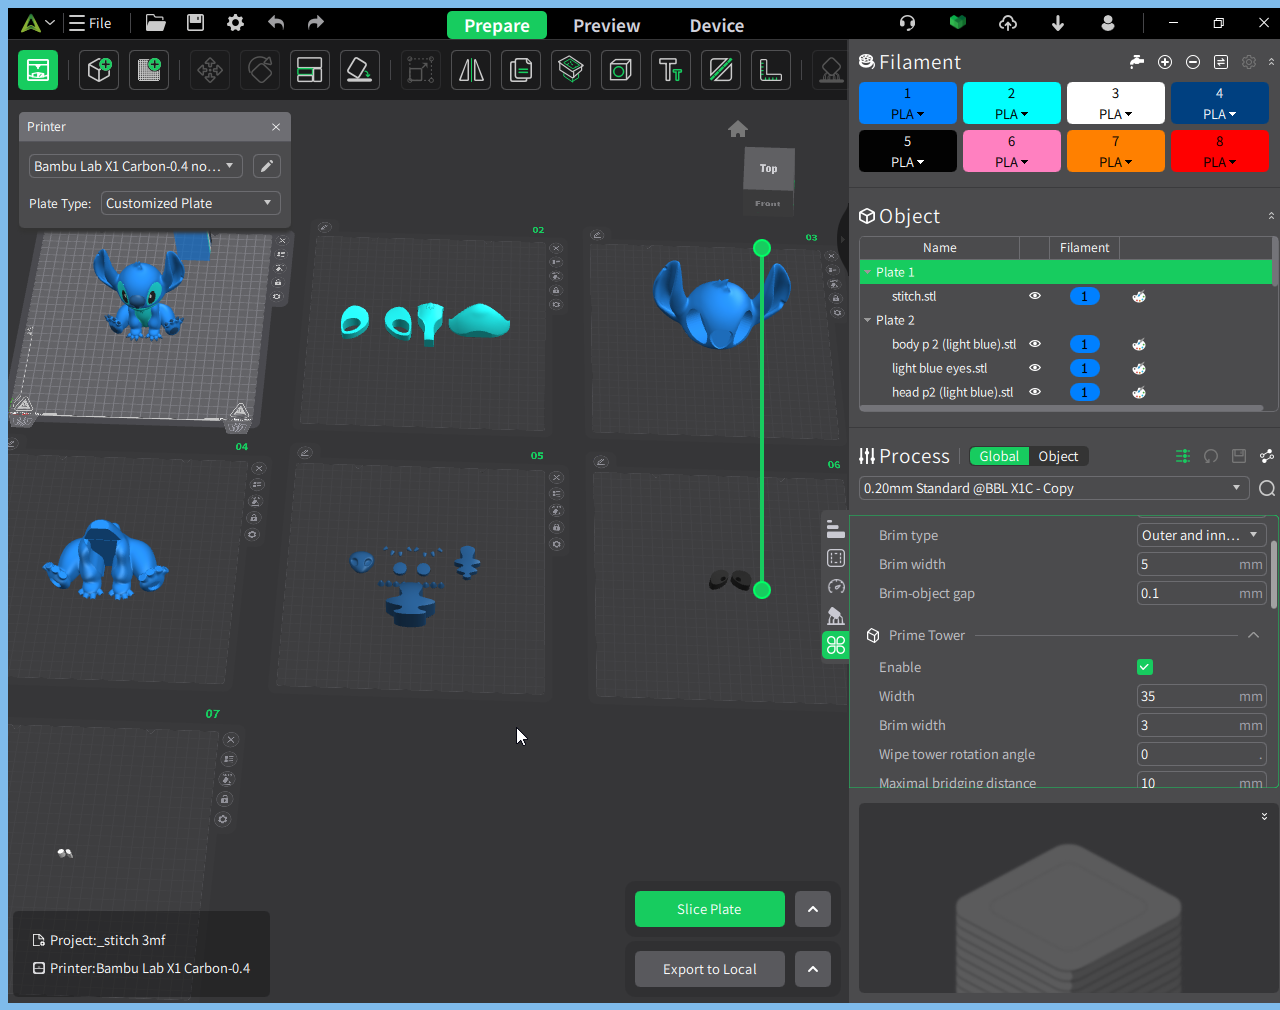The width and height of the screenshot is (1280, 1010).
Task: Open the Speed settings side tab icon
Action: pos(836,587)
